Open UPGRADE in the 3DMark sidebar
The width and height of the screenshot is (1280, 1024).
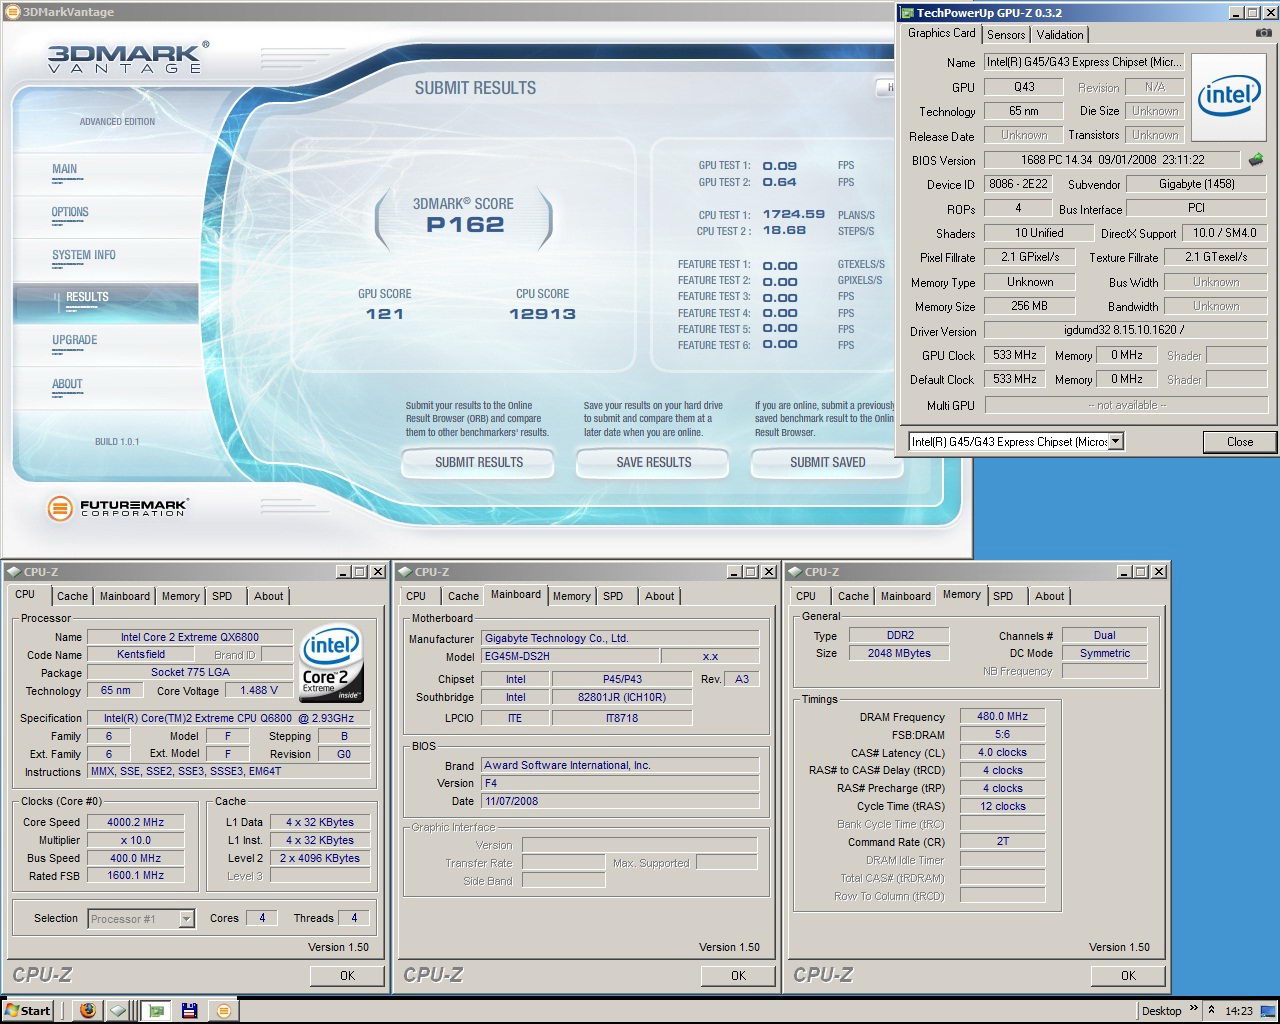(75, 340)
